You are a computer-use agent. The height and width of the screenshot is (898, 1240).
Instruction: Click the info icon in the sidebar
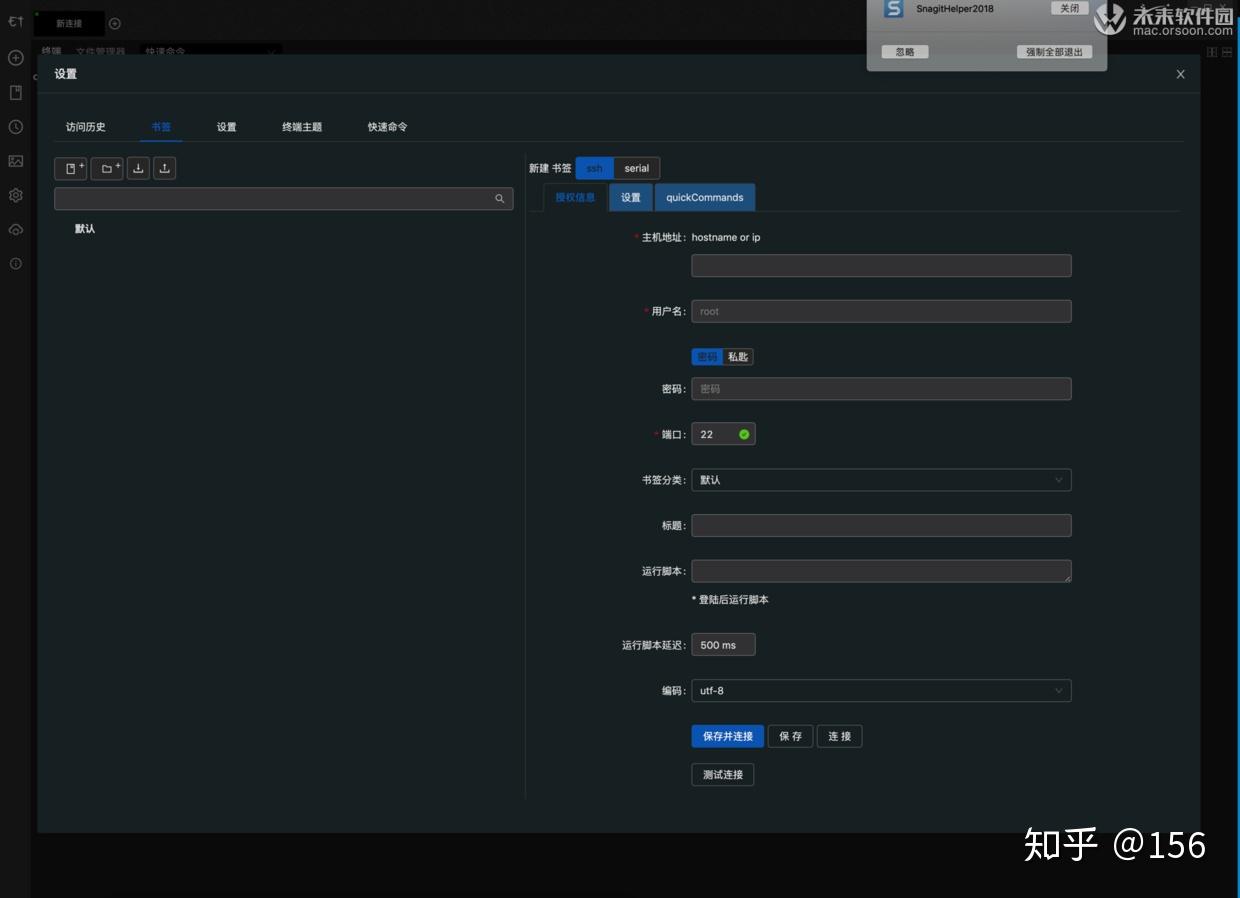coord(16,264)
